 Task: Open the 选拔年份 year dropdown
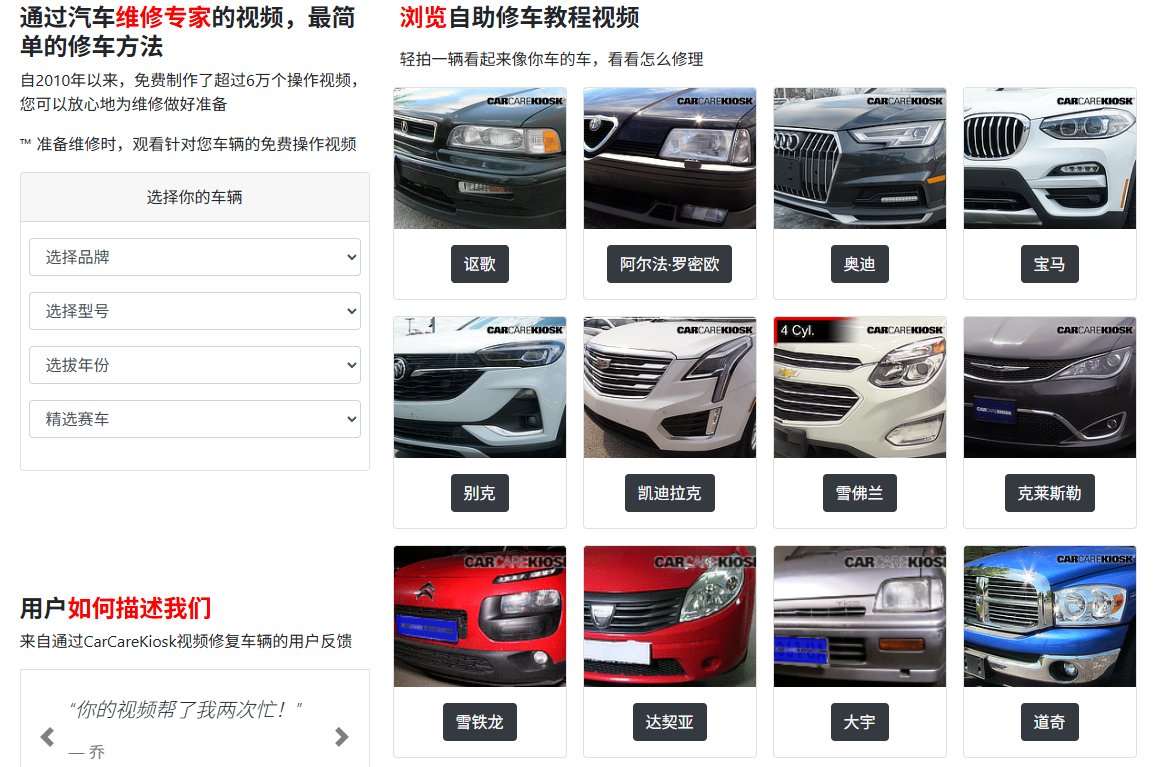[x=195, y=365]
